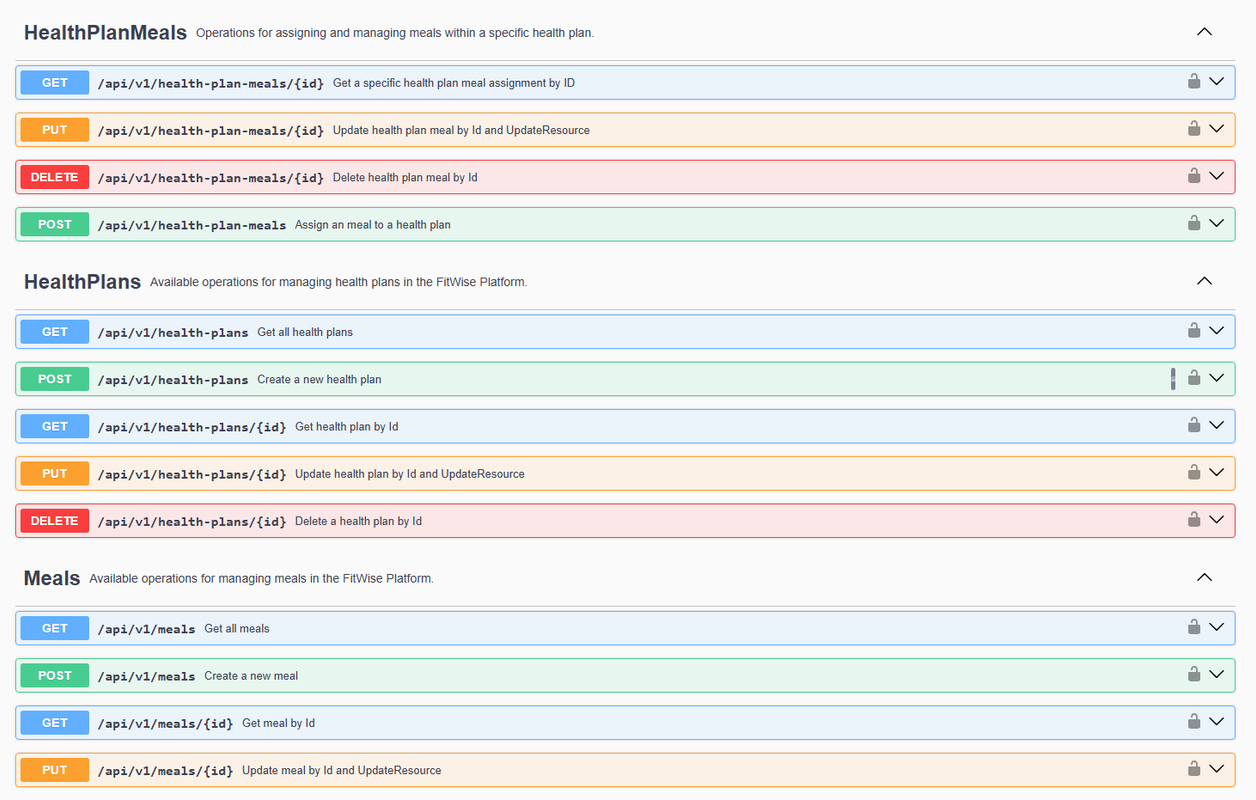This screenshot has width=1256, height=800.
Task: Click the GET badge for health-plans/{id}
Action: click(55, 426)
